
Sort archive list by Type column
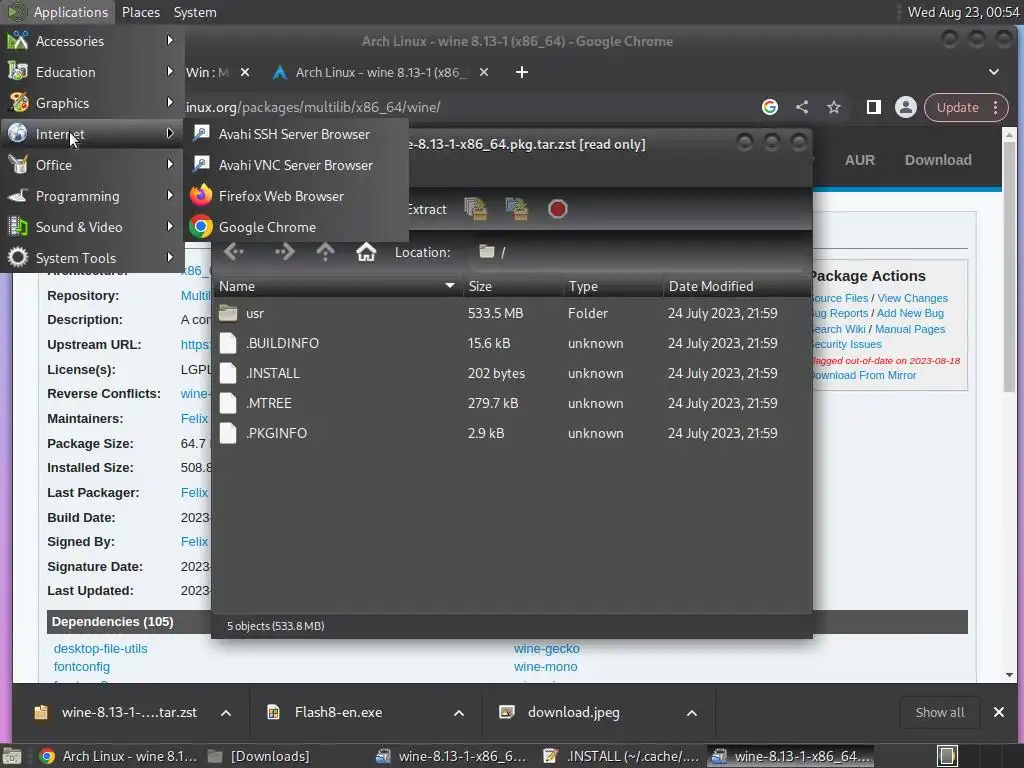point(613,286)
